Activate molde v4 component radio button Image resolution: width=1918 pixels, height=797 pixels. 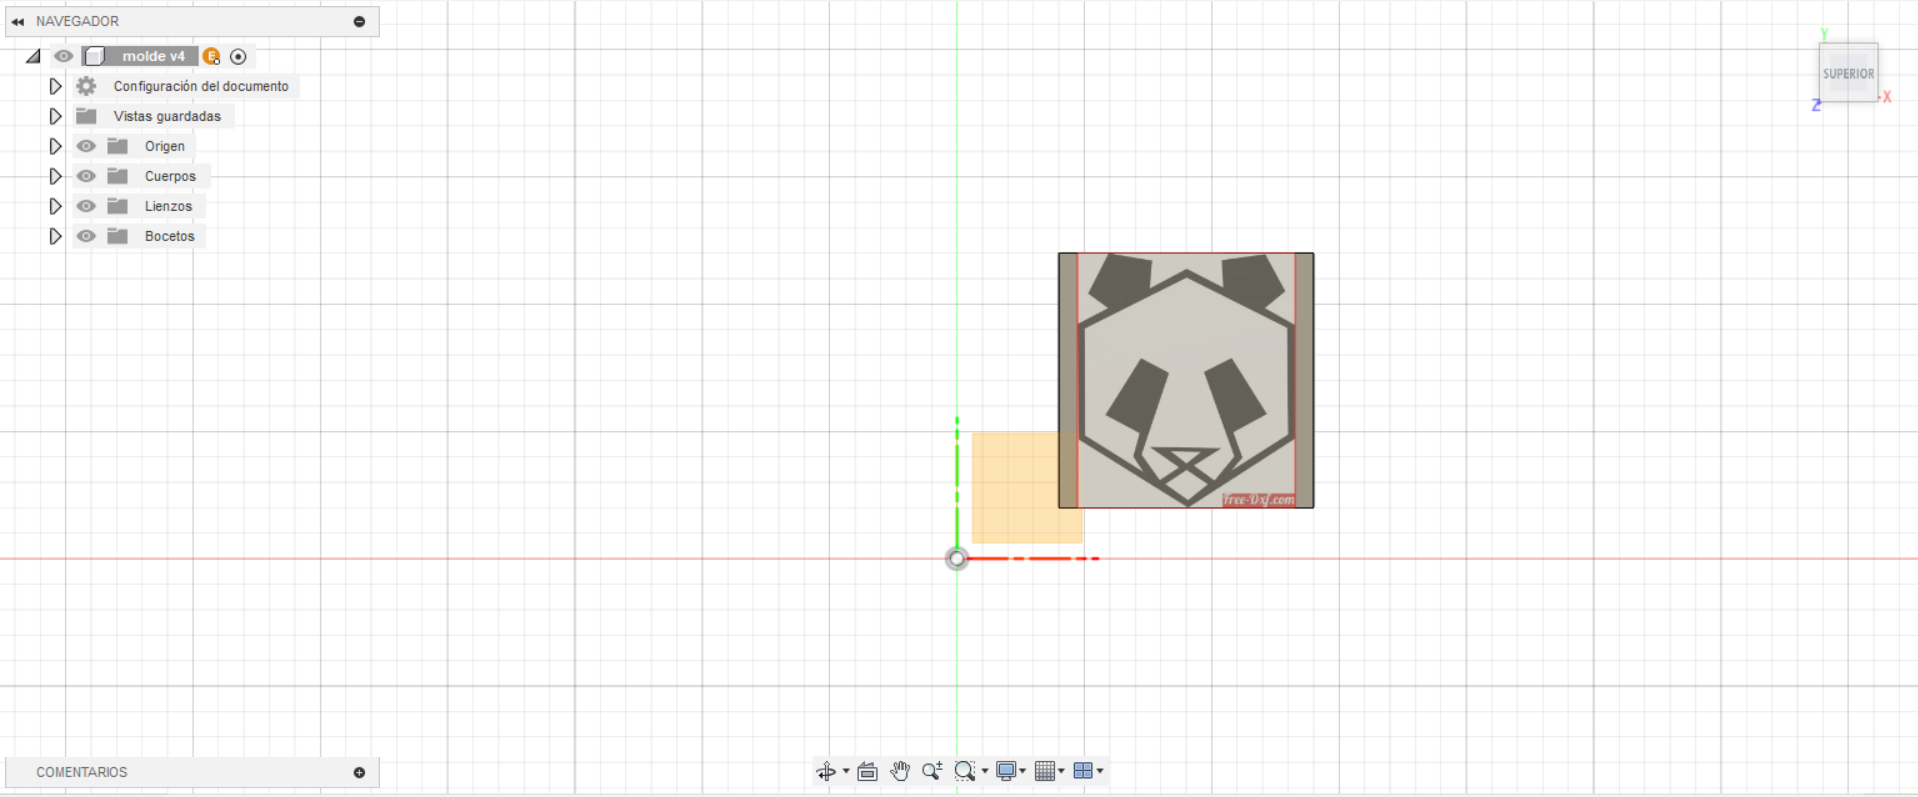(238, 56)
